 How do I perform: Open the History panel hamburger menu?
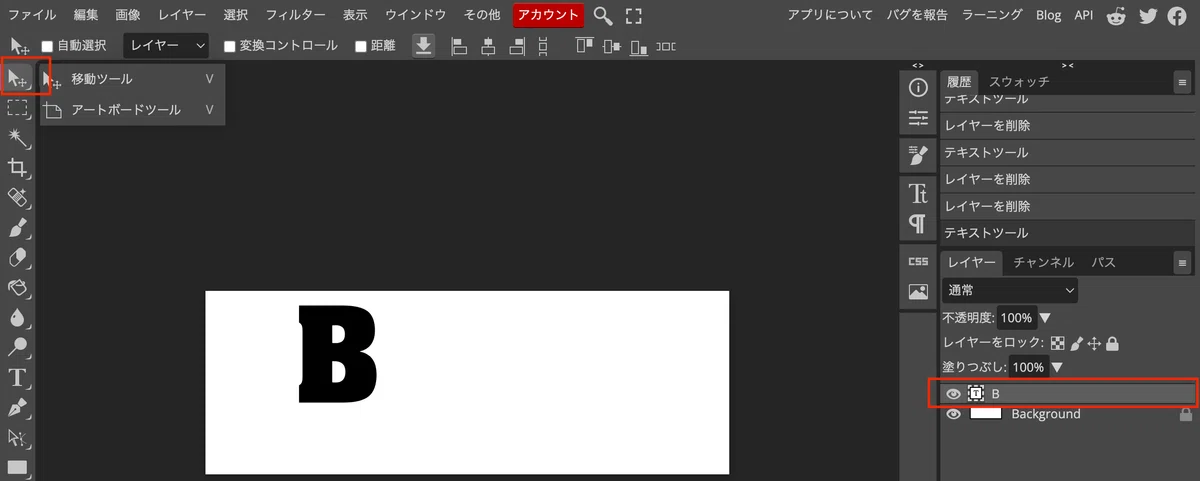pyautogui.click(x=1182, y=82)
